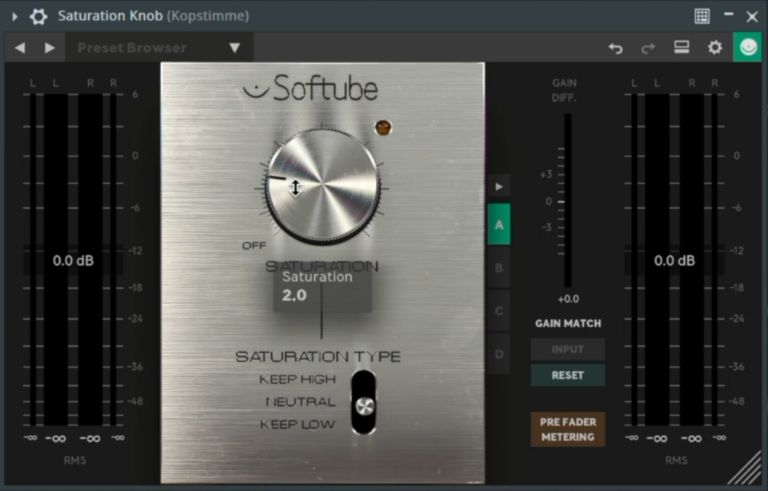Expand the A/B copy arrow
This screenshot has width=768, height=491.
[x=499, y=187]
